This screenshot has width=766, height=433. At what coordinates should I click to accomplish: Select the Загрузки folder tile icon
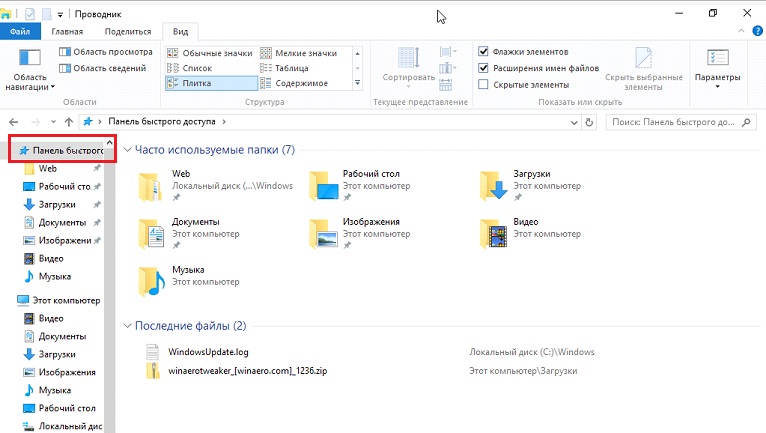point(494,186)
